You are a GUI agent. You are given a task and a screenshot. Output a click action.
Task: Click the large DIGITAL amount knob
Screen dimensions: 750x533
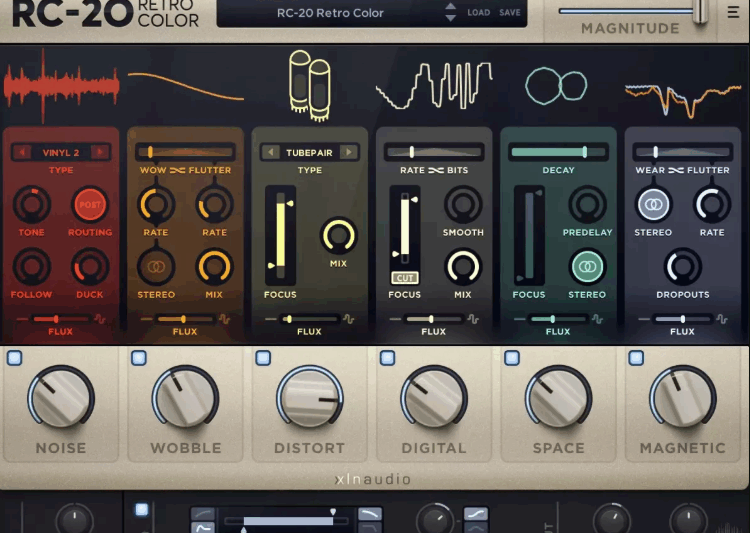click(x=434, y=397)
